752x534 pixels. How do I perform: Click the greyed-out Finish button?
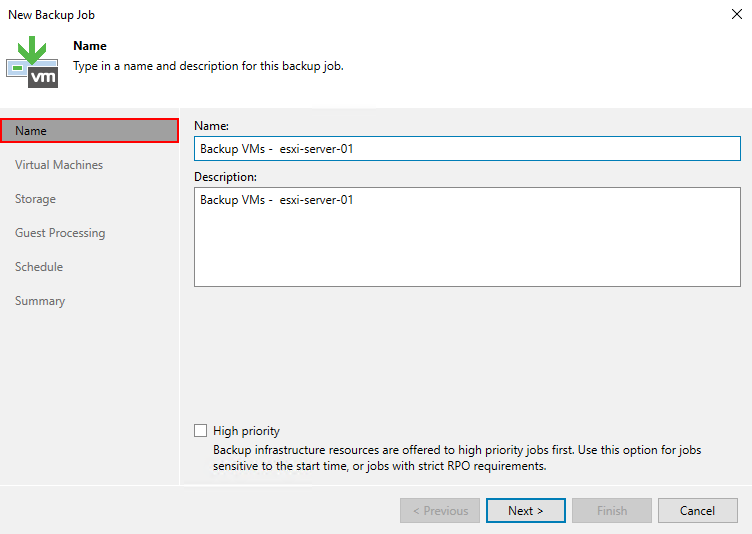[x=611, y=510]
